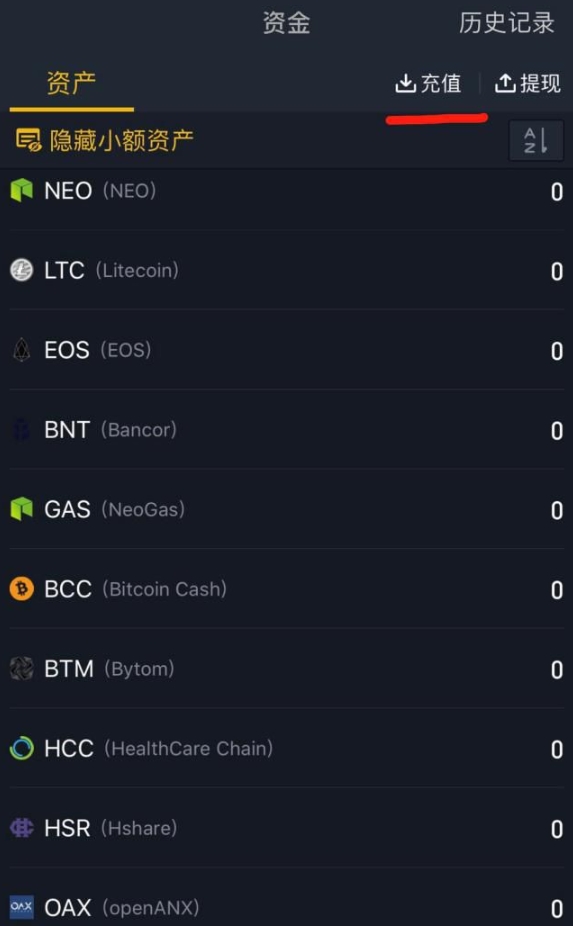The width and height of the screenshot is (573, 926).
Task: Tap the 提现 withdraw button
Action: point(528,83)
